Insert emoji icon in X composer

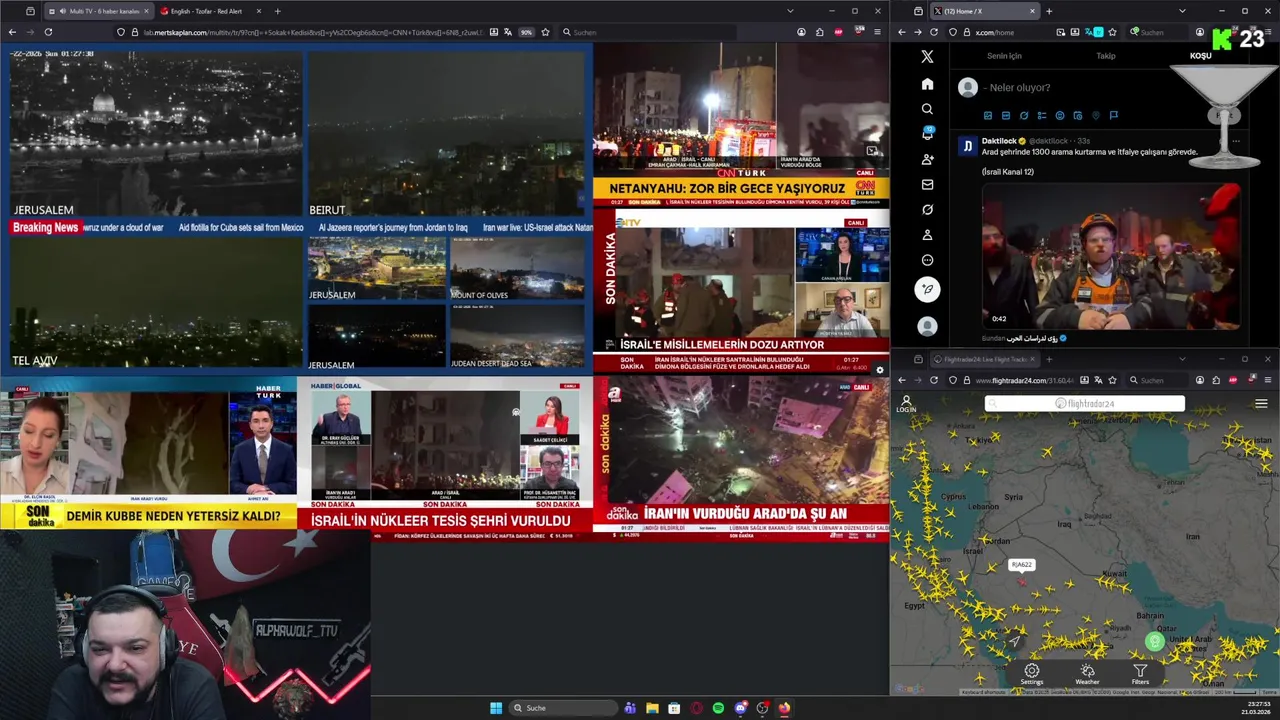[x=1060, y=116]
